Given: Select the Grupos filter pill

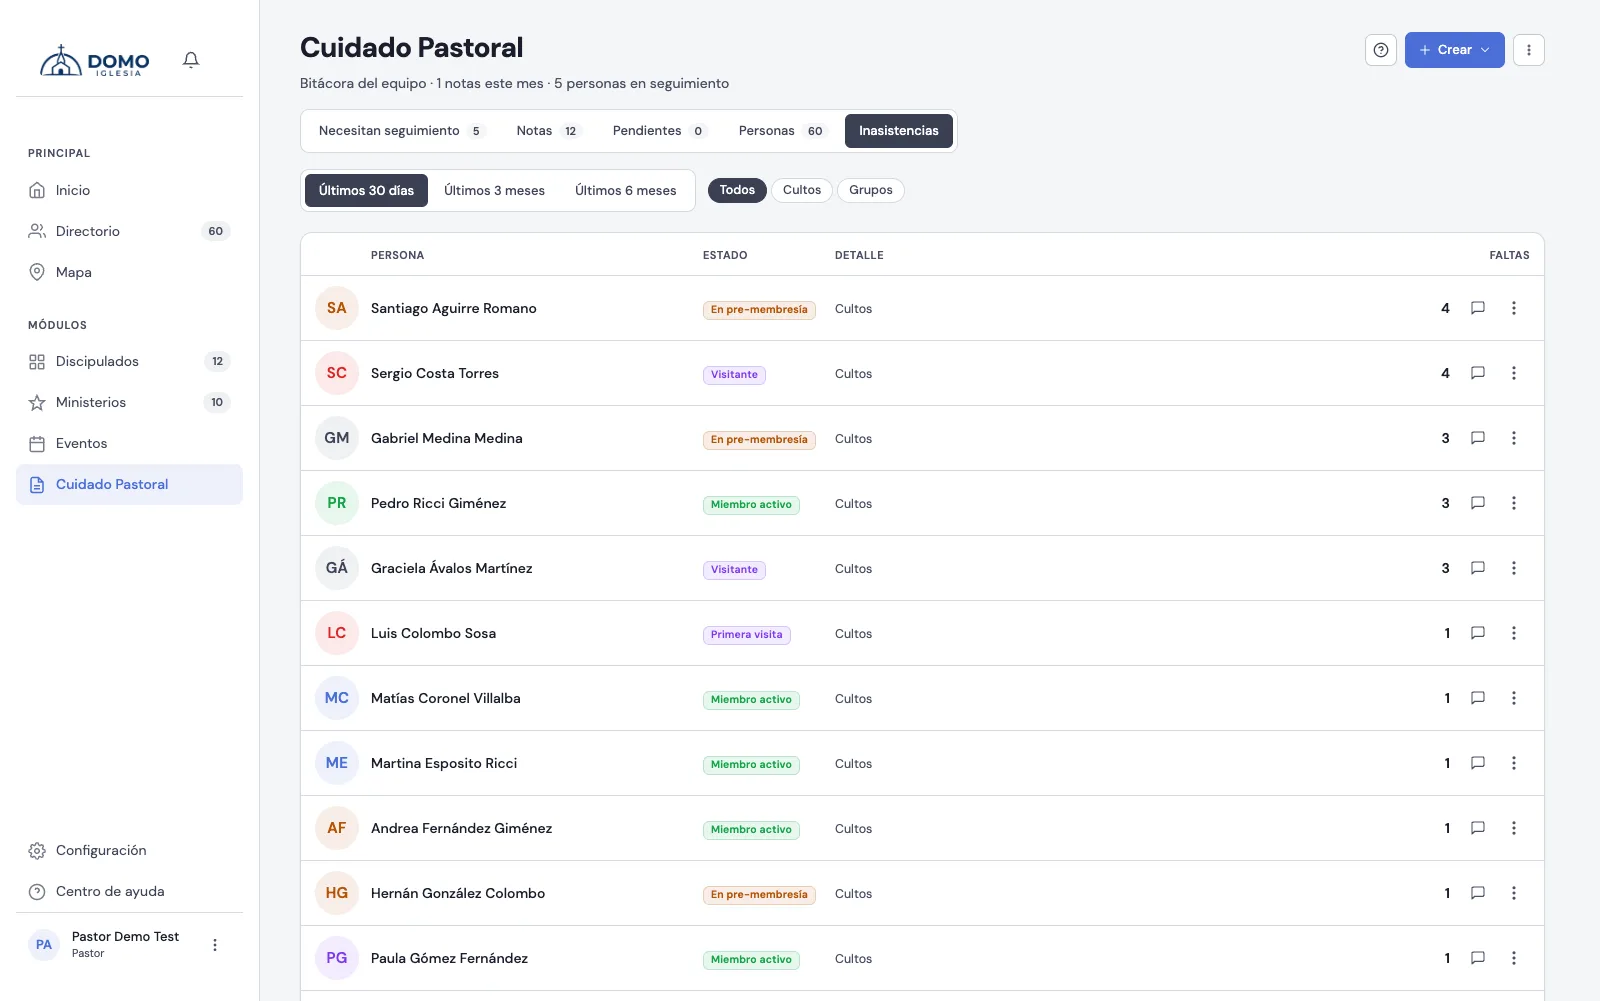Looking at the screenshot, I should tap(871, 190).
